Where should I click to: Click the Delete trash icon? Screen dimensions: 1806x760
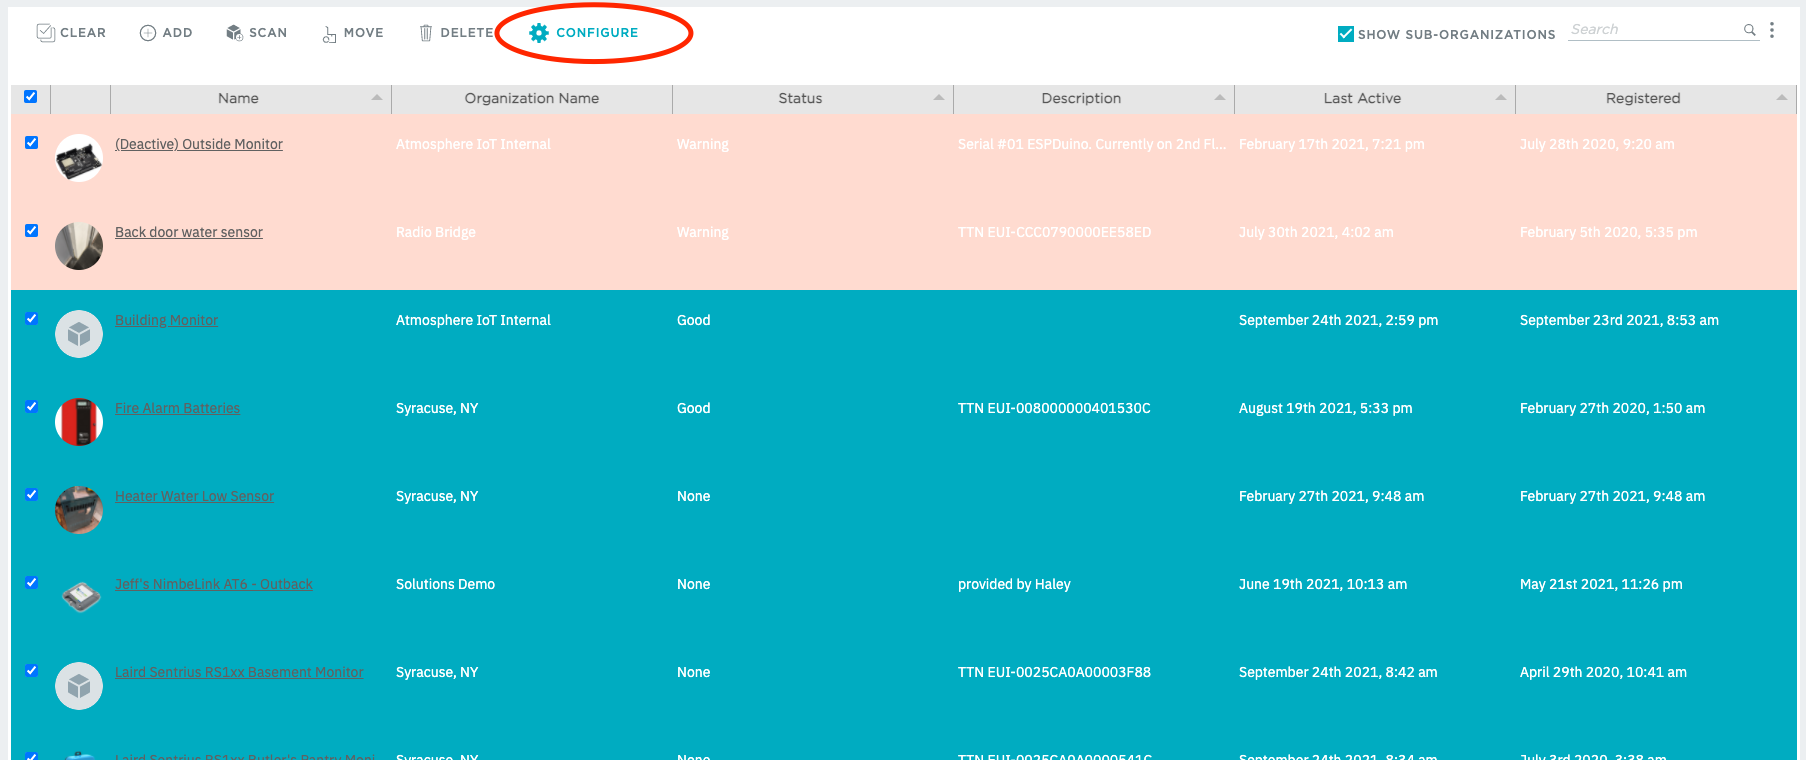coord(426,33)
